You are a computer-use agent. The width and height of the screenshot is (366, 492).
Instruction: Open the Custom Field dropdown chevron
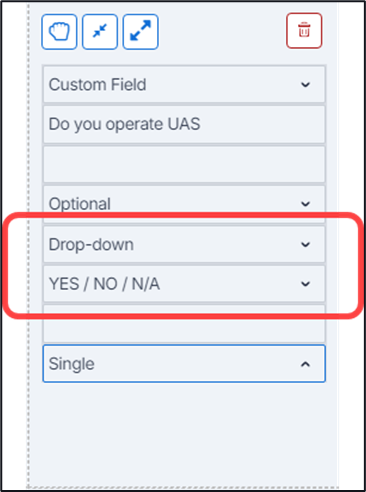tap(305, 85)
